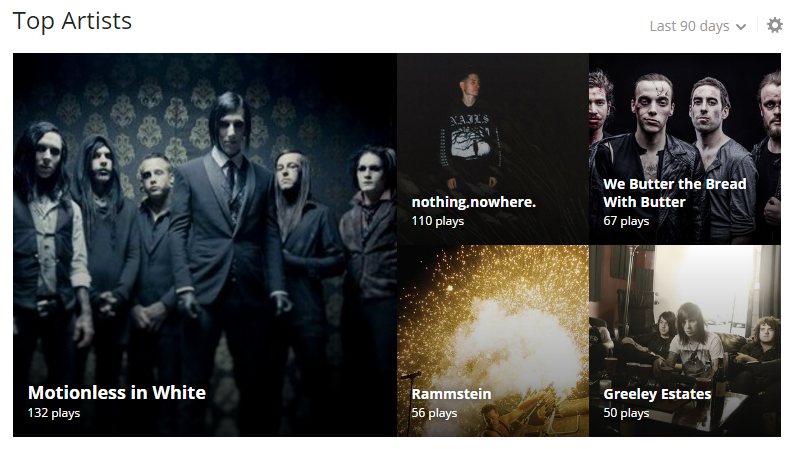The width and height of the screenshot is (791, 449).
Task: Open the settings gear icon
Action: coord(774,25)
